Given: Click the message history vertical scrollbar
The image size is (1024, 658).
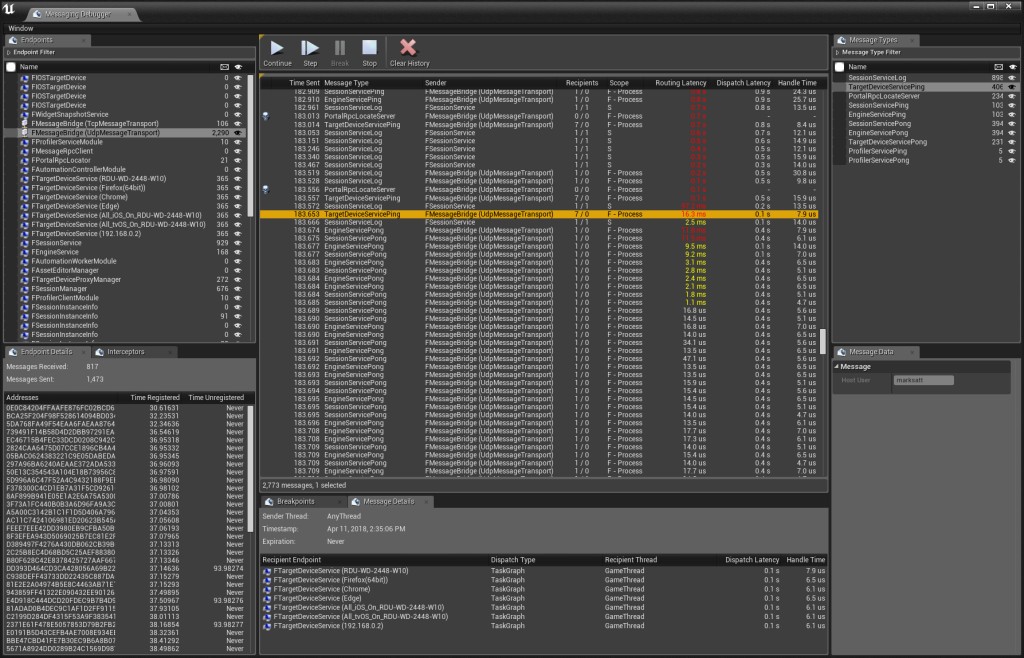Looking at the screenshot, I should (x=823, y=341).
